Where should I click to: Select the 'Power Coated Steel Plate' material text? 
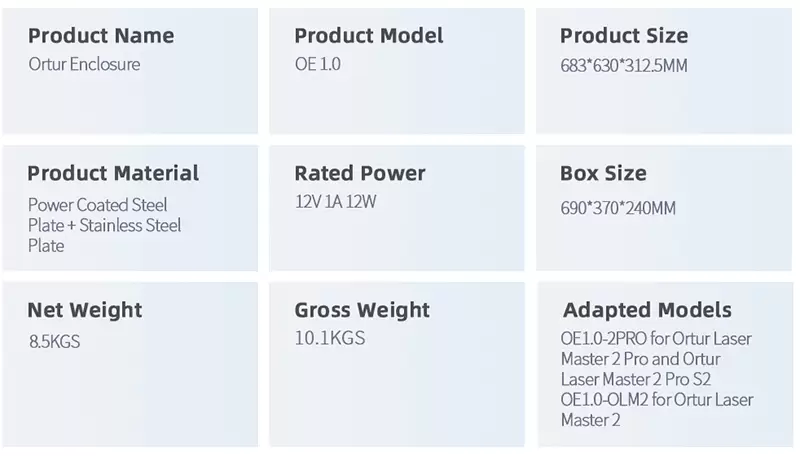(x=97, y=205)
